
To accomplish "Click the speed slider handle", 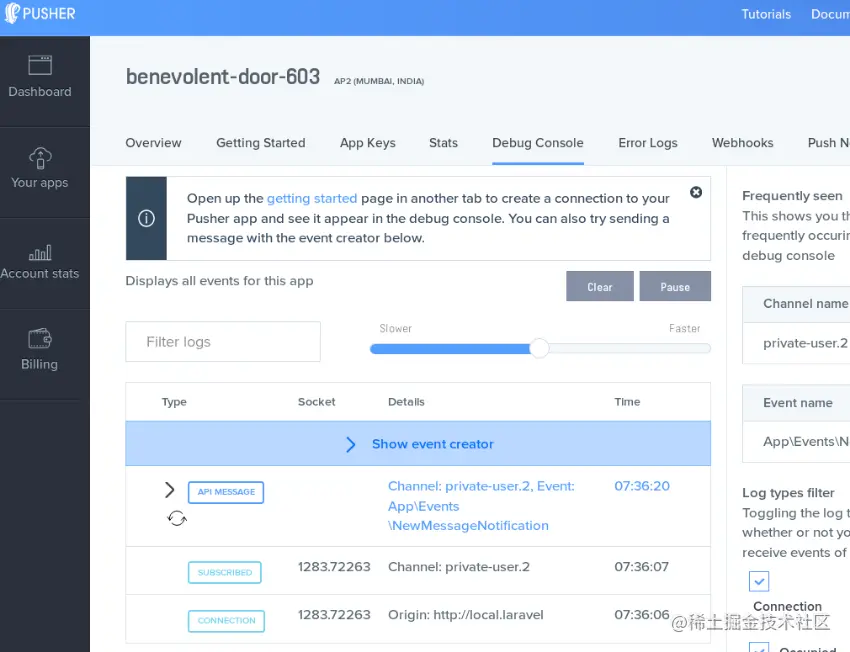I will pos(539,348).
